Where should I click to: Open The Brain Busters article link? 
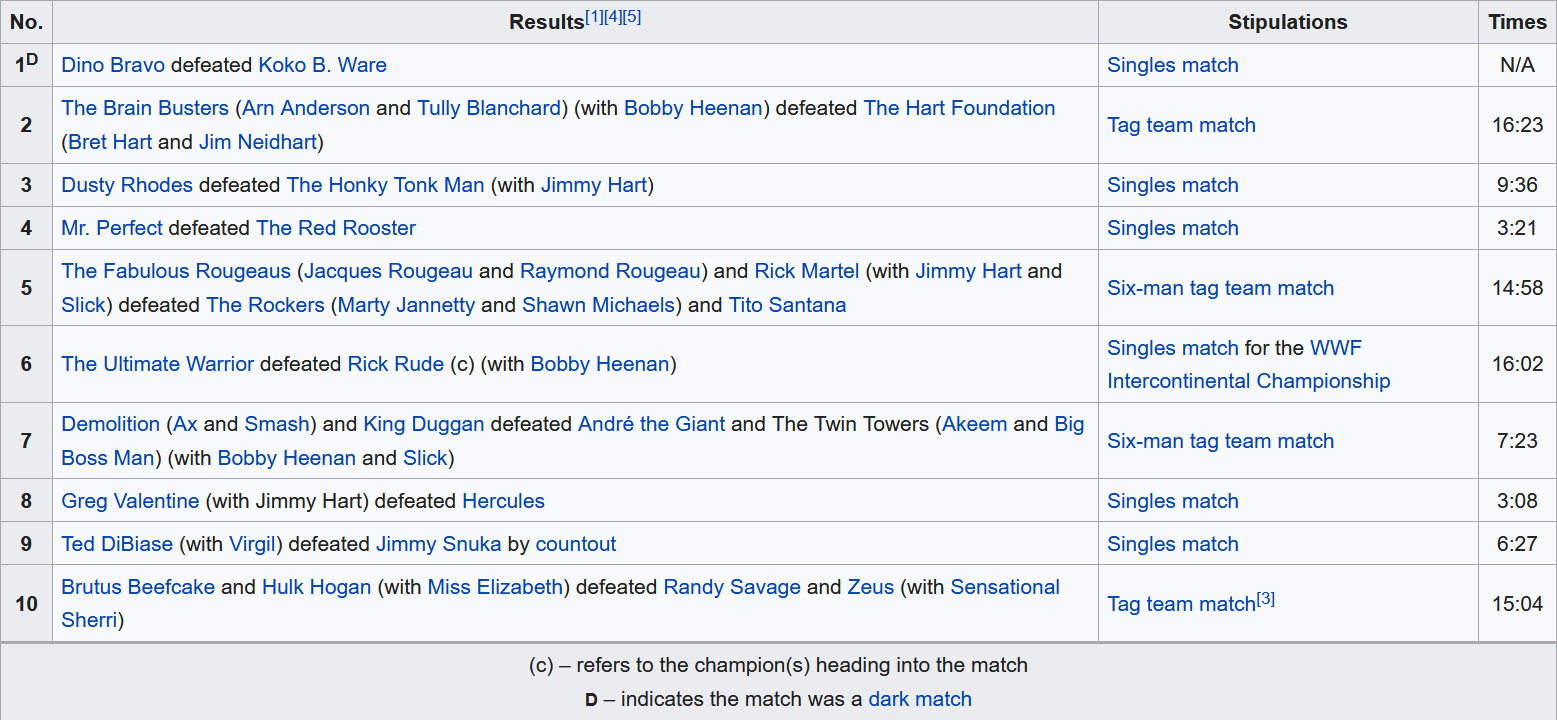point(145,108)
